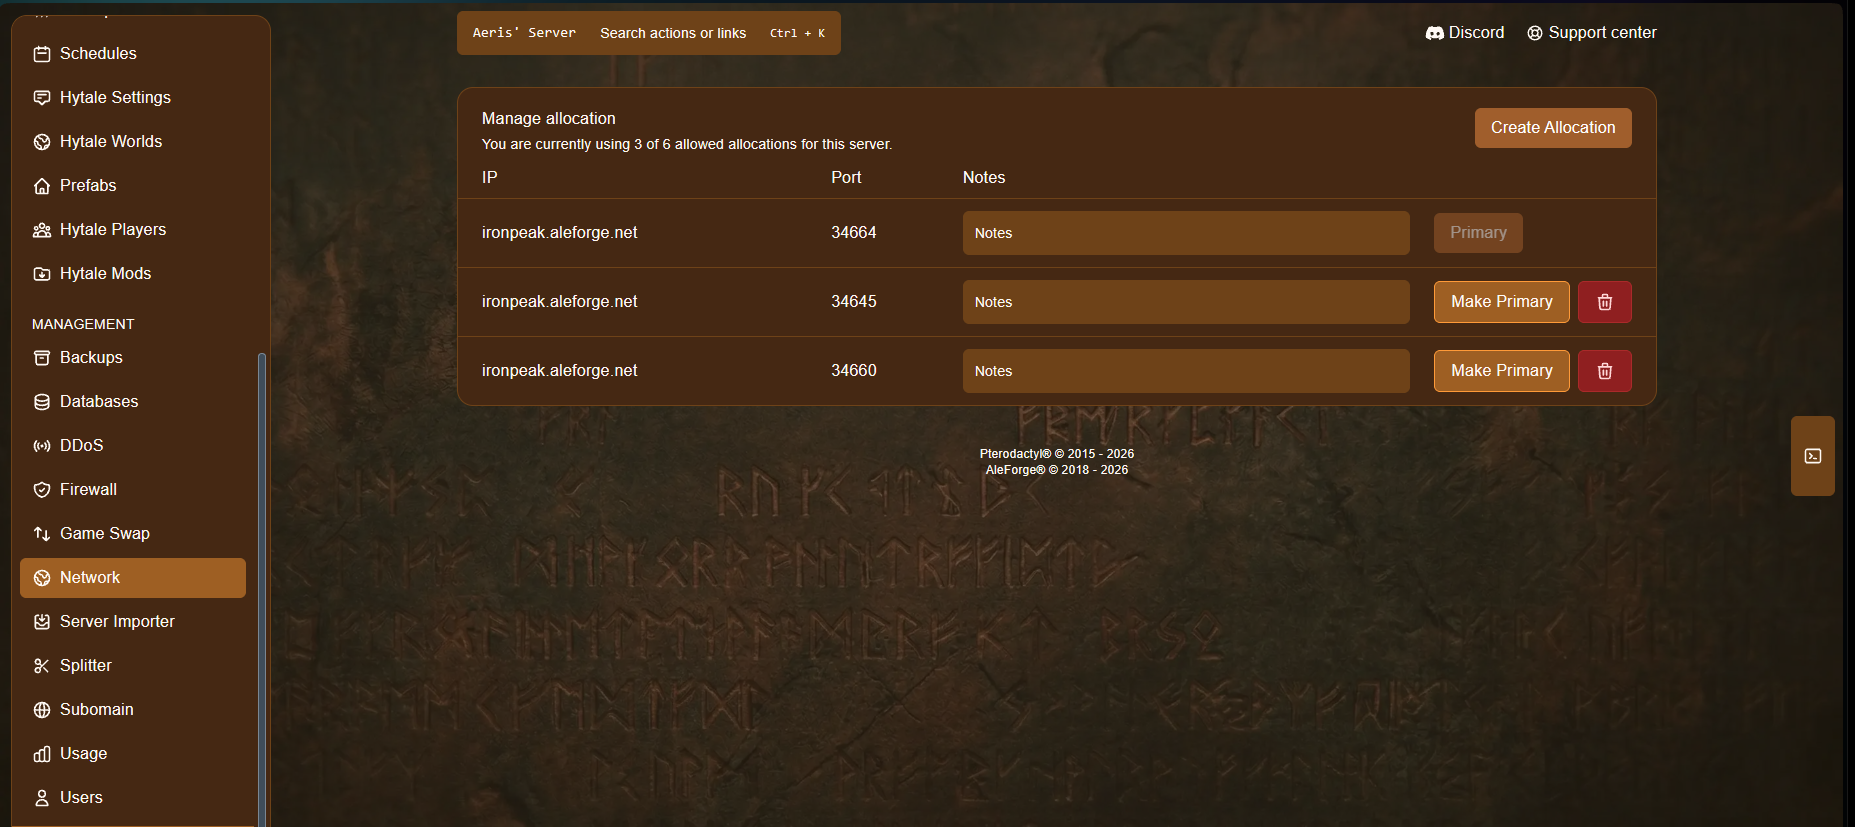1855x827 pixels.
Task: Click the disabled Primary button for port 34664
Action: [1478, 233]
